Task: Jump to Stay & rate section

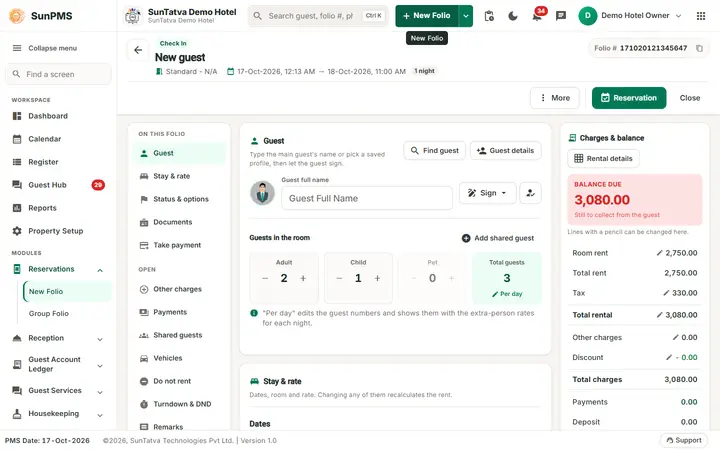Action: point(180,176)
